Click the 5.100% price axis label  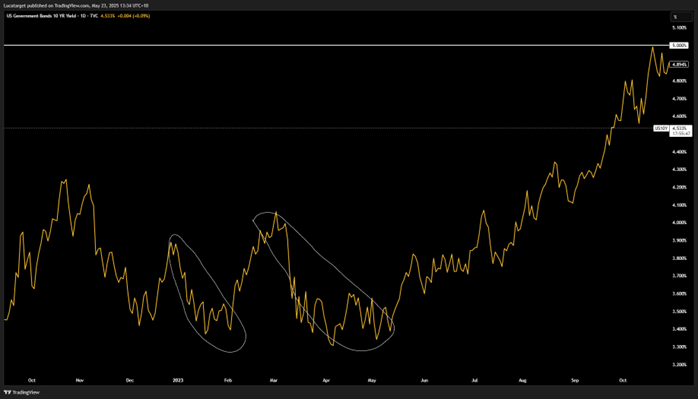[x=679, y=28]
